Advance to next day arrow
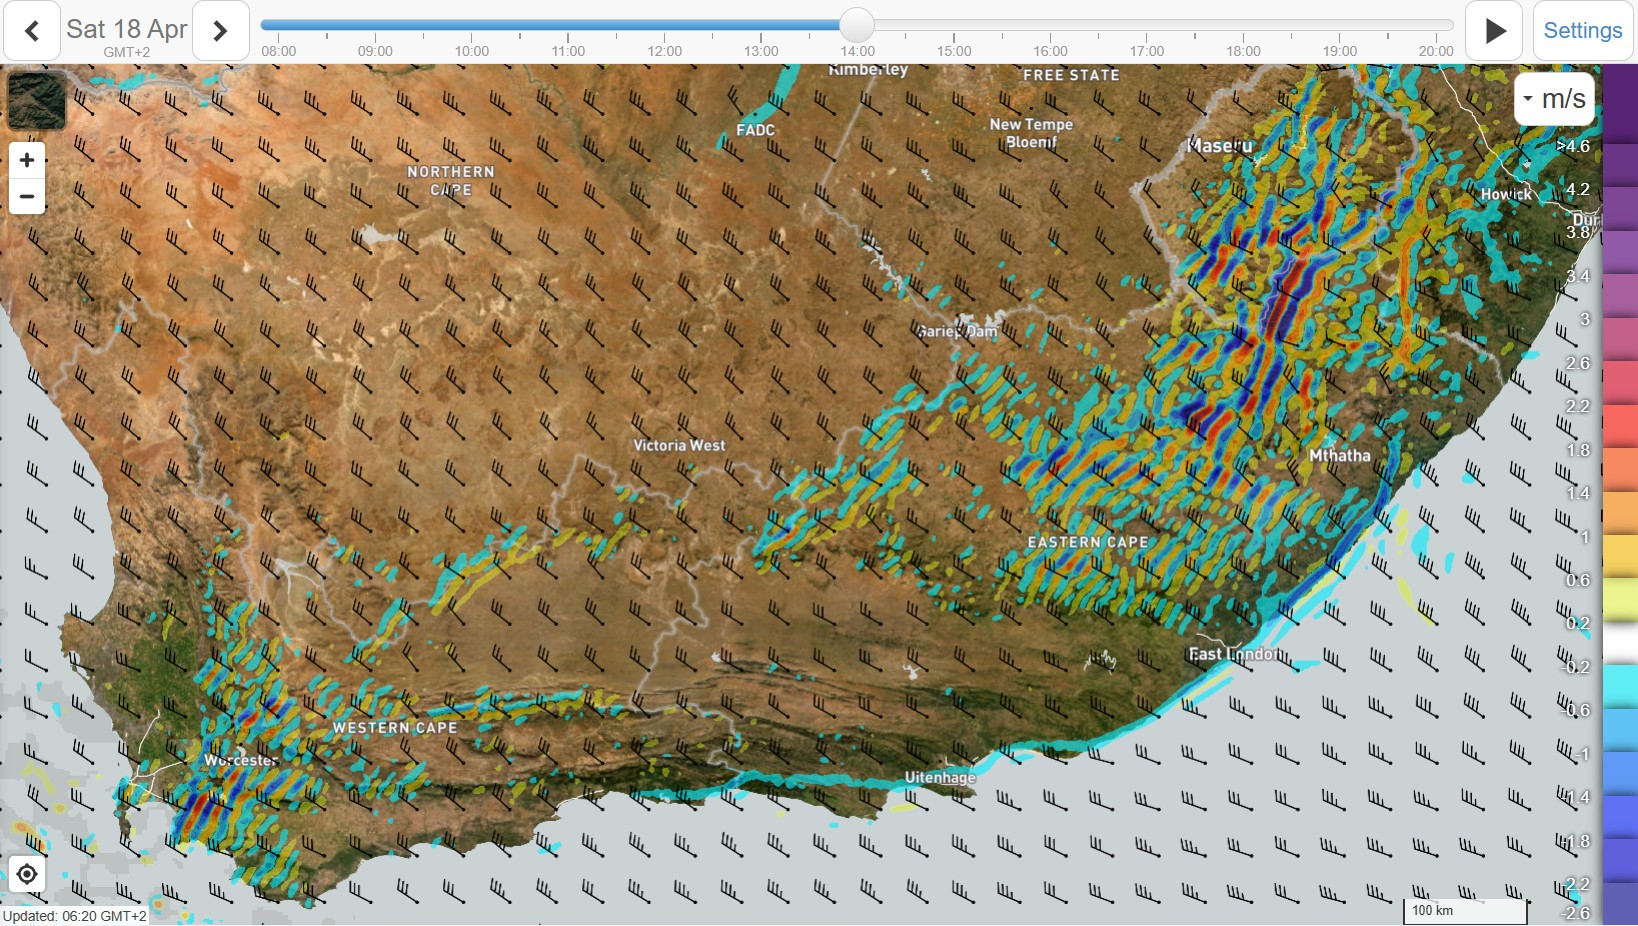Image resolution: width=1638 pixels, height=926 pixels. click(x=220, y=31)
